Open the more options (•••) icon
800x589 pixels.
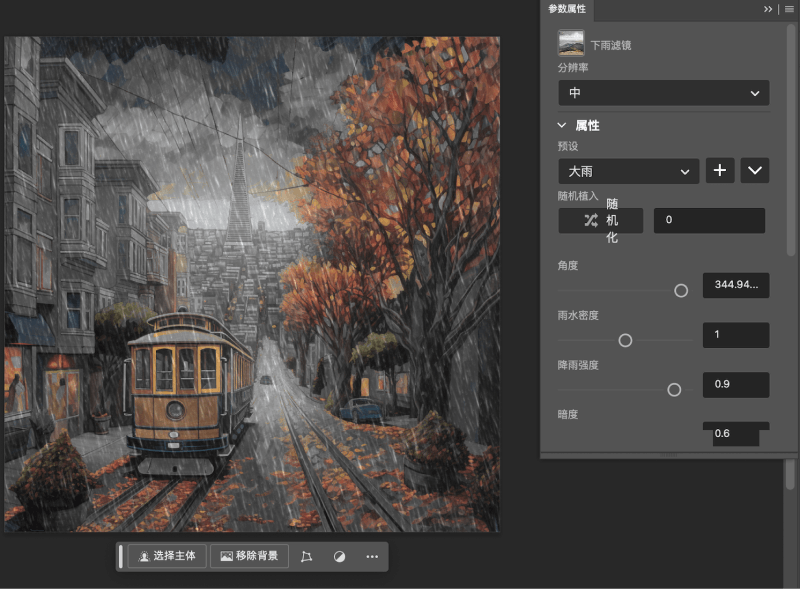point(371,556)
